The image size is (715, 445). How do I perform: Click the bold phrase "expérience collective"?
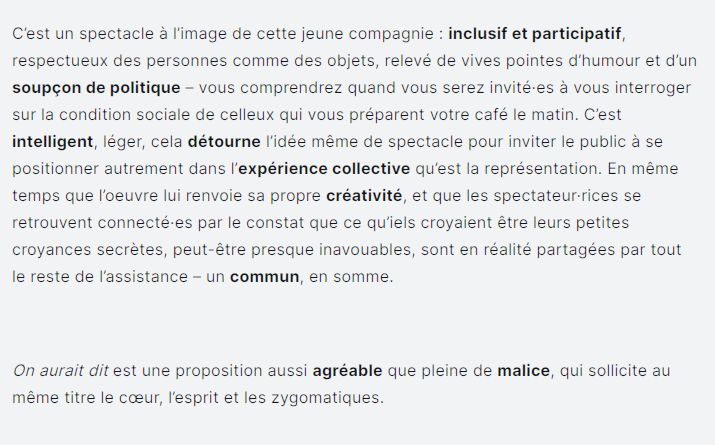pyautogui.click(x=324, y=169)
